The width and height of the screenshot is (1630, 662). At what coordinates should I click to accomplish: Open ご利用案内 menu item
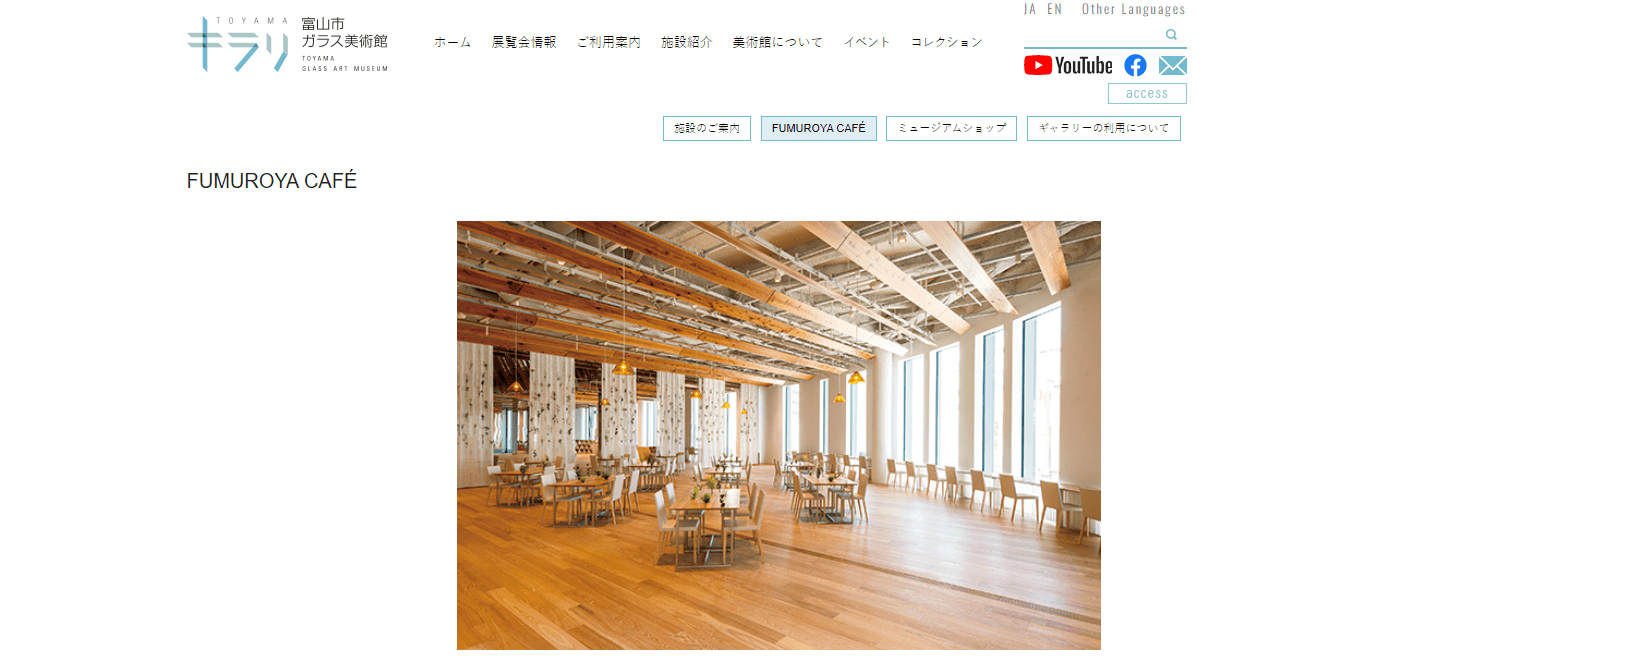pyautogui.click(x=609, y=42)
